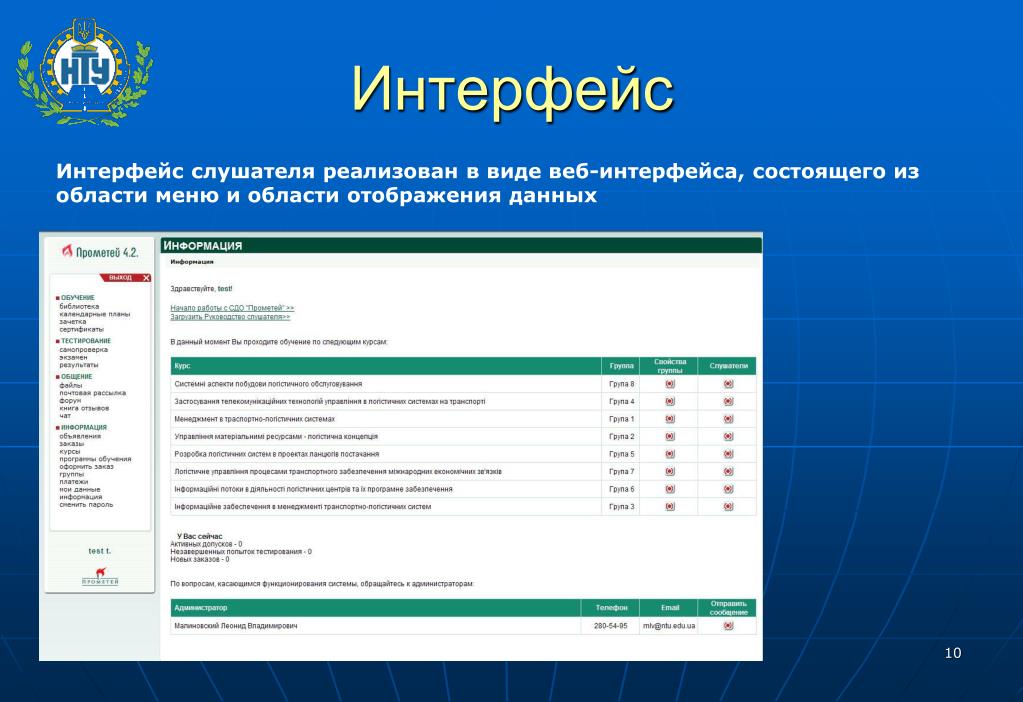Screen dimensions: 1023x702
Task: Click the ТЕСТИРОВАНИЕ section heading
Action: tap(86, 341)
